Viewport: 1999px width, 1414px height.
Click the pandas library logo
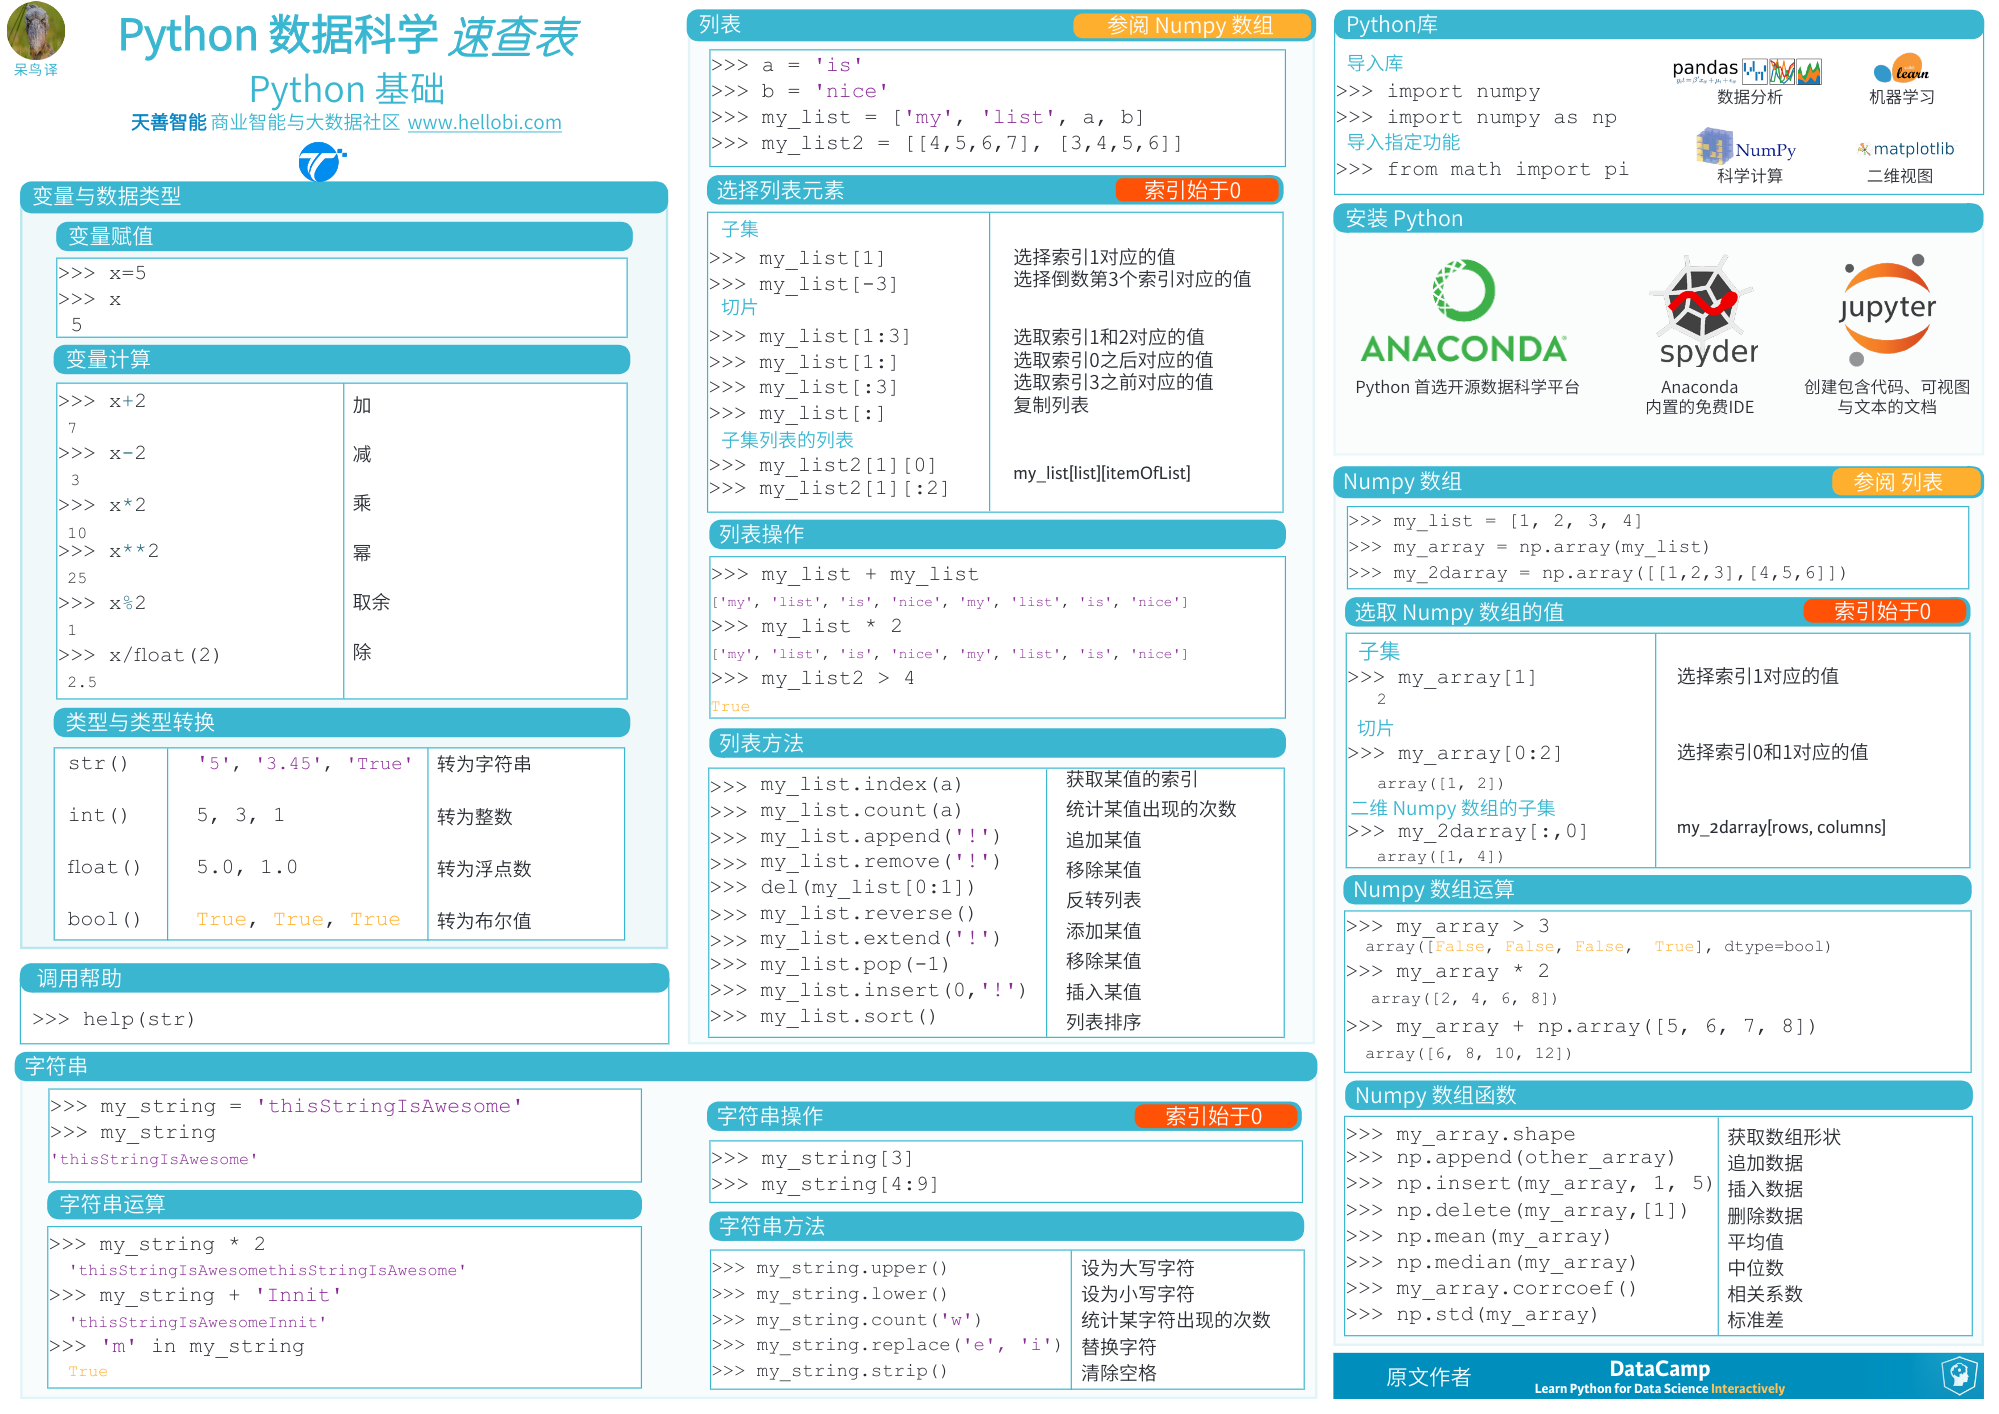[1745, 70]
